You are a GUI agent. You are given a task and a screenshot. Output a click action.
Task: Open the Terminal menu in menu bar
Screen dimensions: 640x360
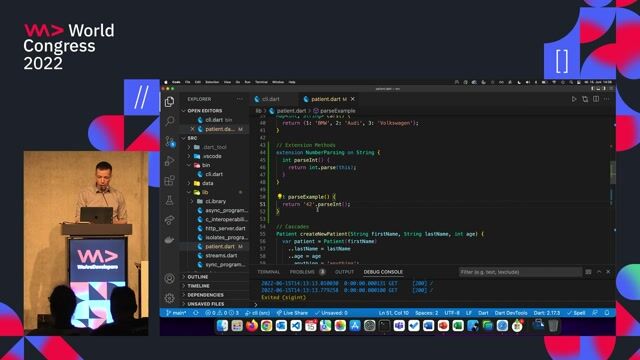pos(261,82)
